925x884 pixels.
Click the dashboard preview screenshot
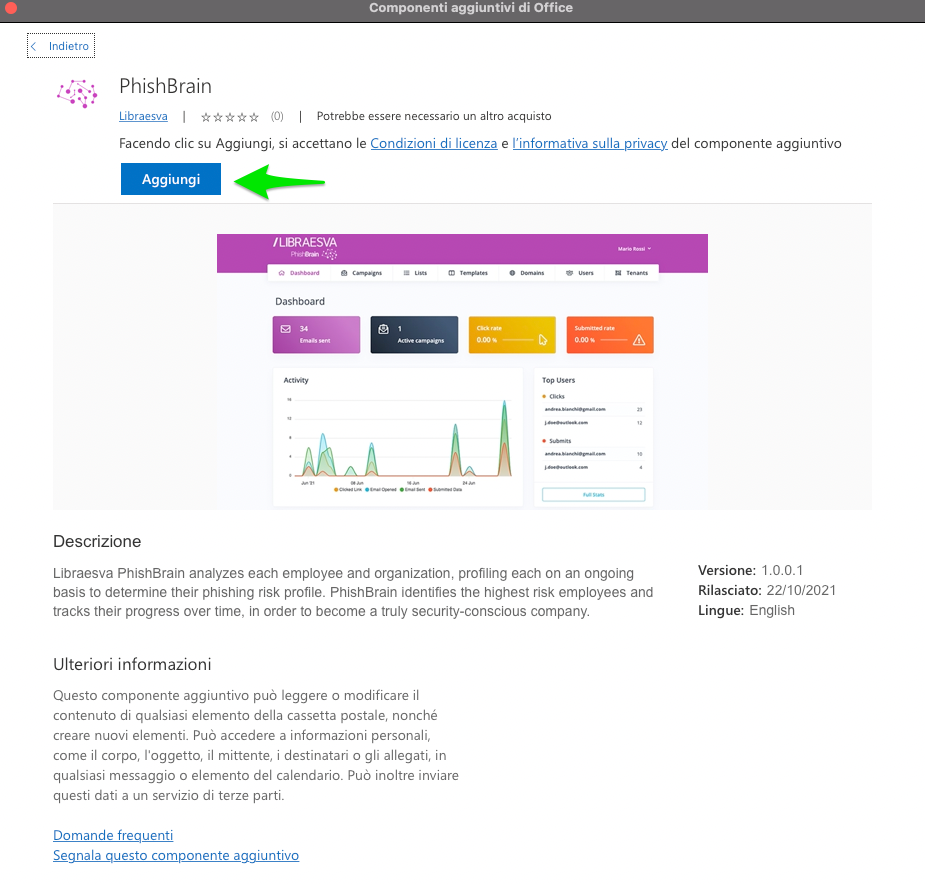pos(462,371)
